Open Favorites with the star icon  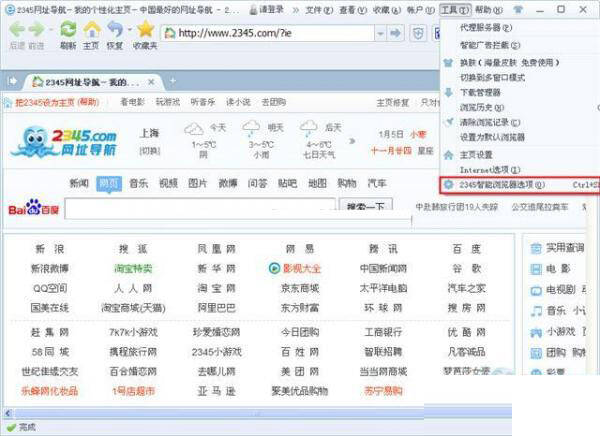pos(146,29)
